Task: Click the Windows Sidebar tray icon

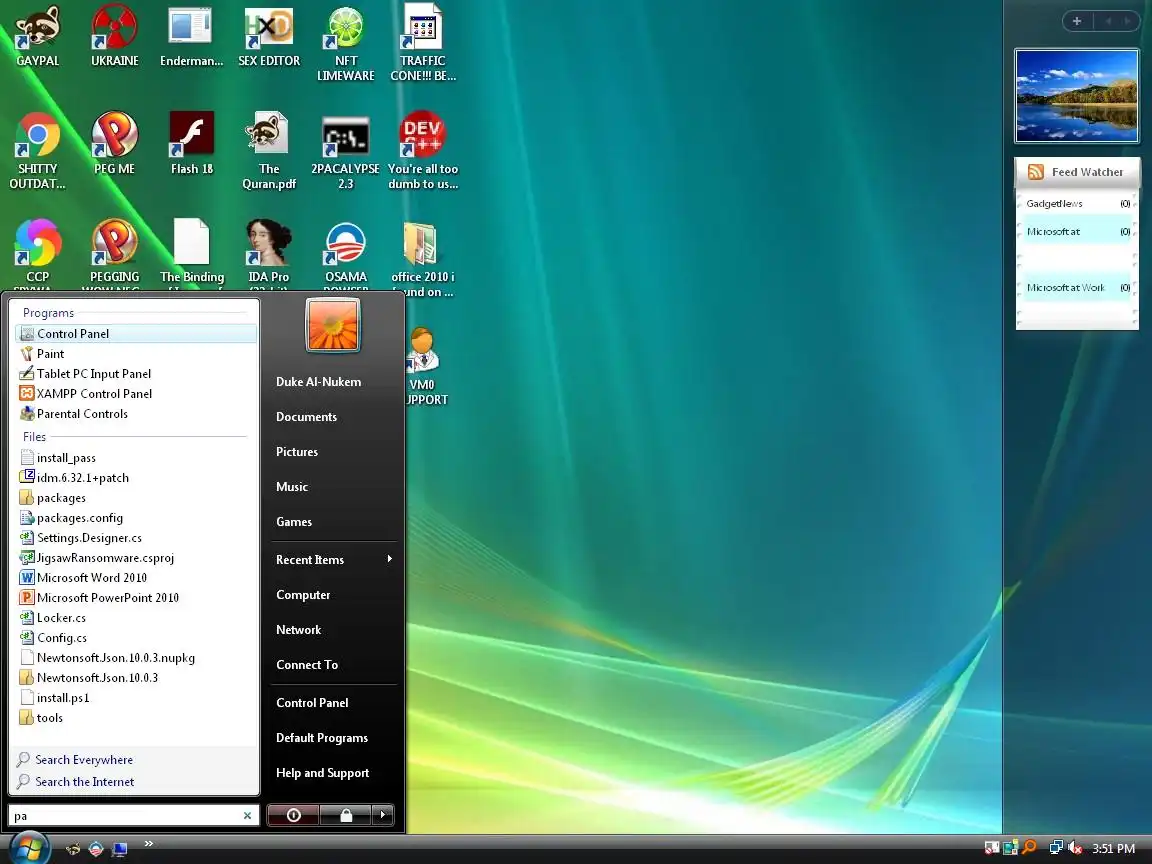Action: pos(1011,848)
